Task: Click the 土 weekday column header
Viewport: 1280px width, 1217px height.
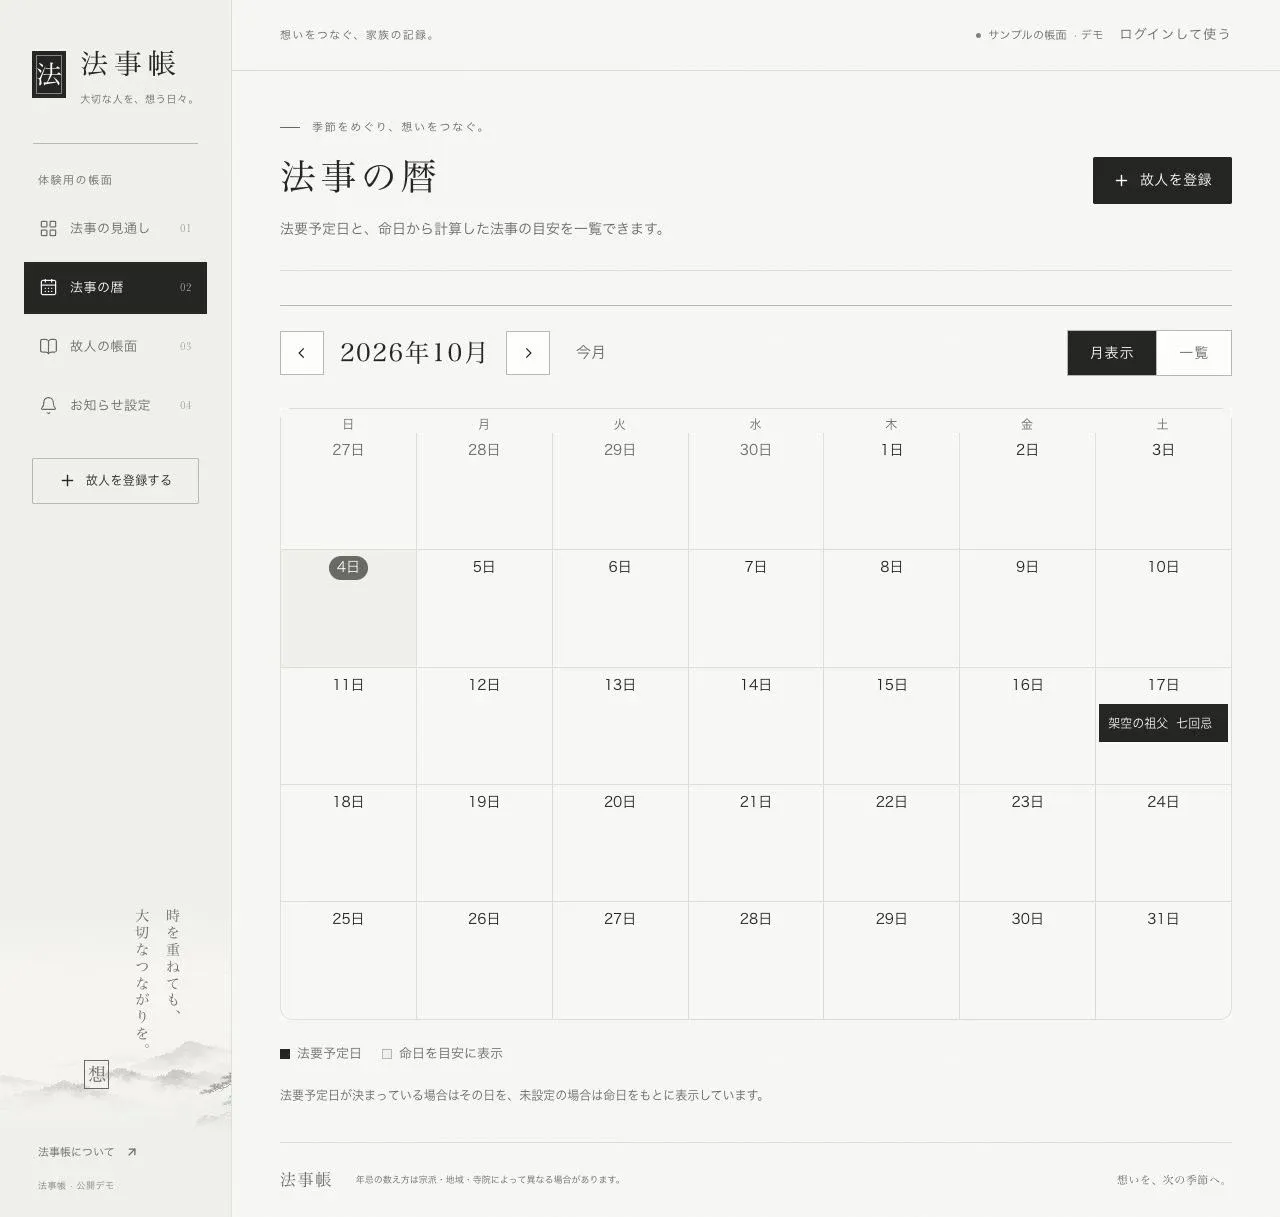Action: [1163, 425]
